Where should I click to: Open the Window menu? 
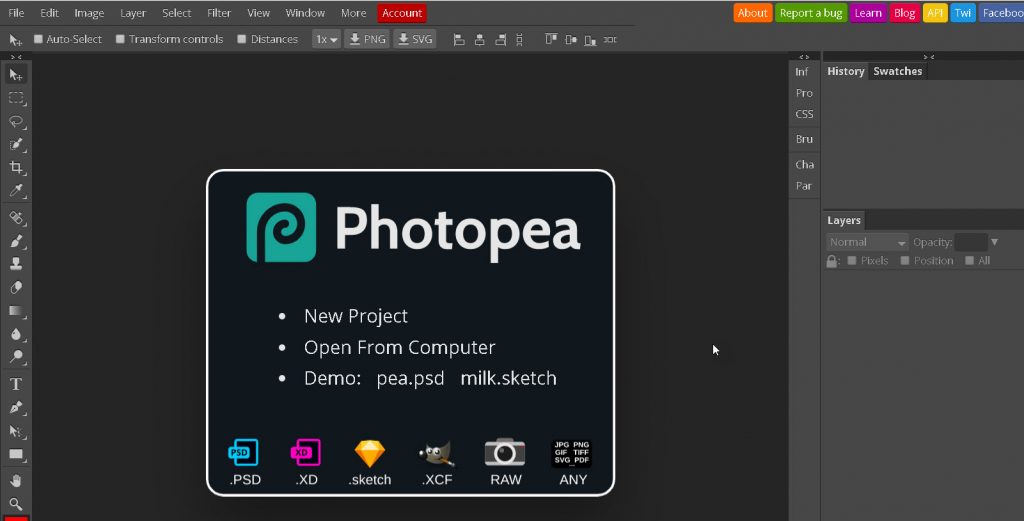[x=305, y=13]
